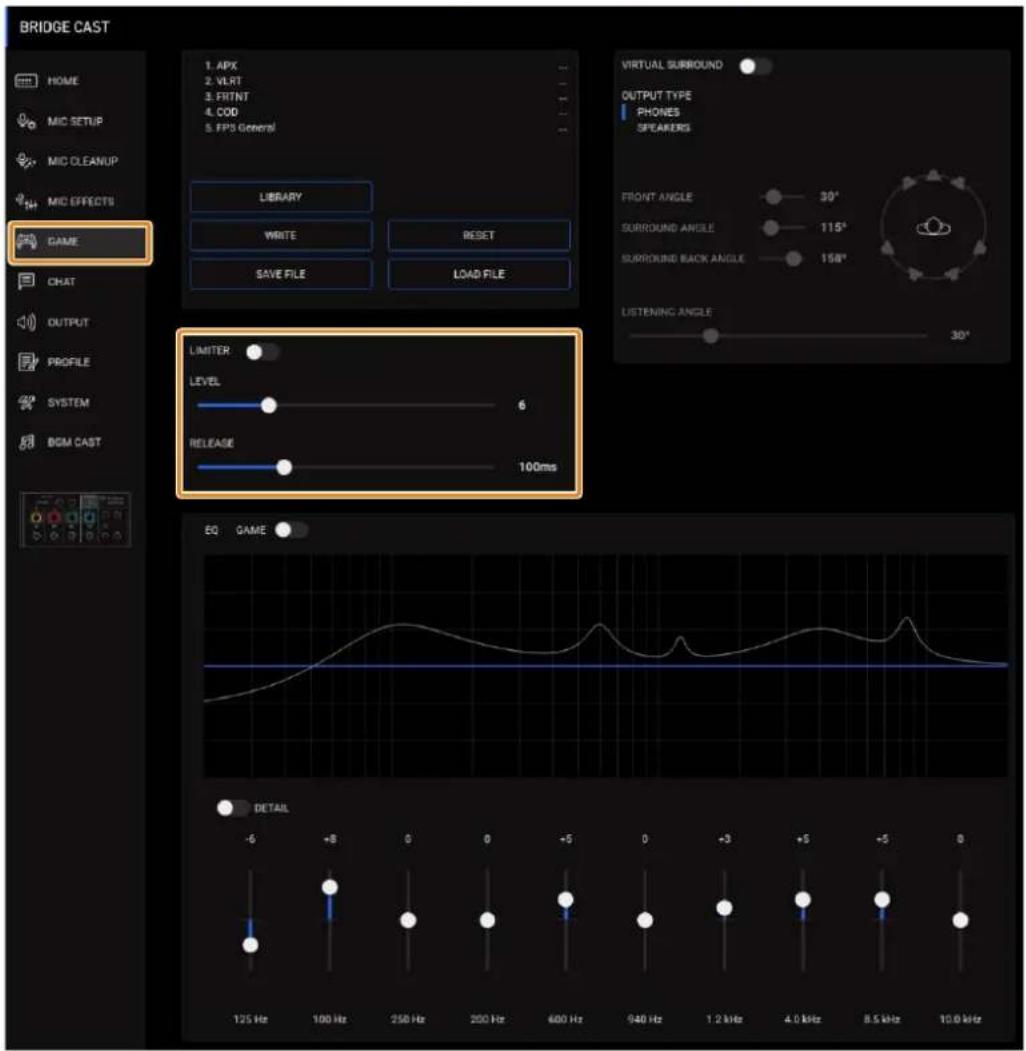
Task: Click the EQ frequency response graph
Action: coord(605,666)
